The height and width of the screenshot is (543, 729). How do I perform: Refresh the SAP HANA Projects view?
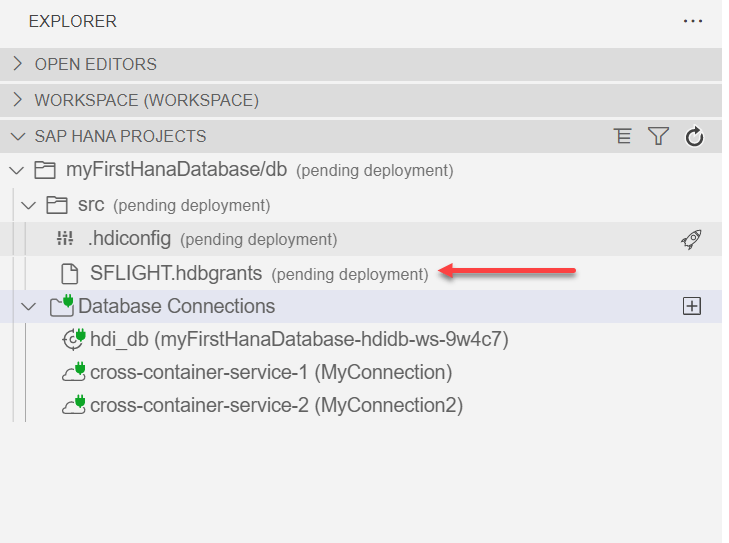pyautogui.click(x=694, y=137)
